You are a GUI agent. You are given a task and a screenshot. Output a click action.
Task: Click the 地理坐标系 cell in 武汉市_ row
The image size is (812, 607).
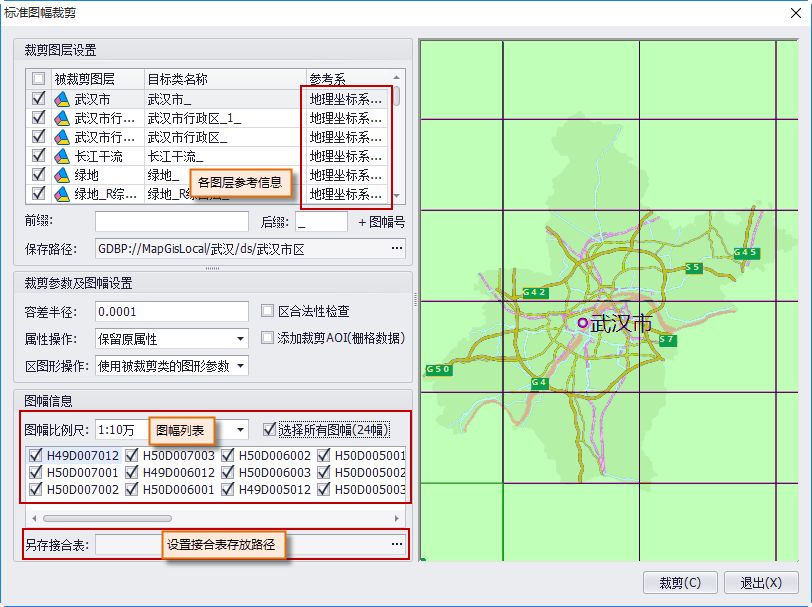(347, 99)
